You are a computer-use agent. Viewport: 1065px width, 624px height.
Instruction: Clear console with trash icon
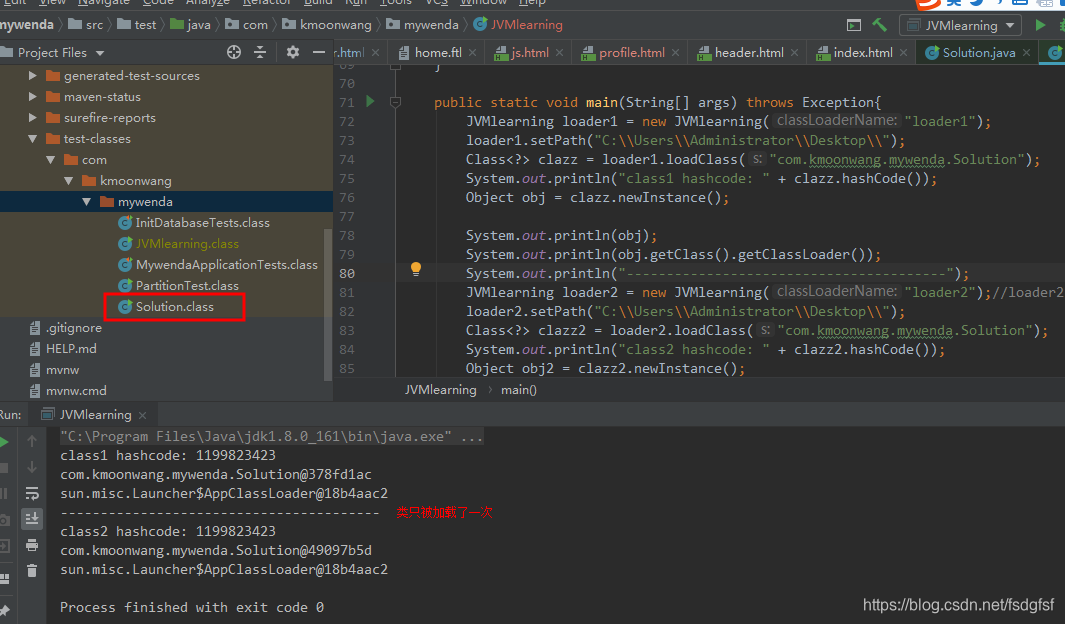(32, 571)
